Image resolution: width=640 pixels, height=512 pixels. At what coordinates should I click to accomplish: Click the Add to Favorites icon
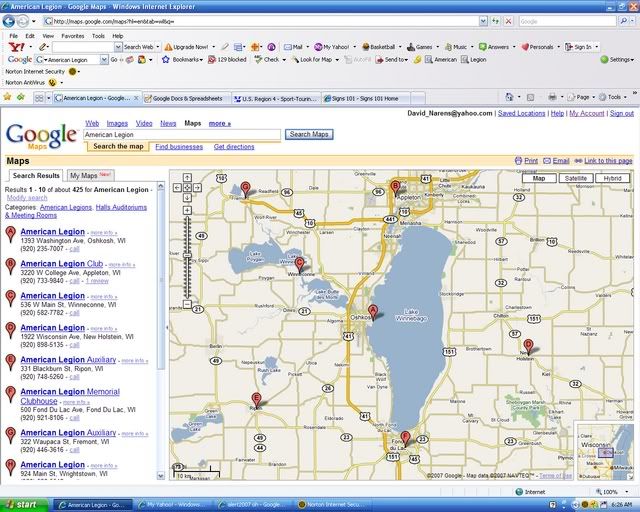pyautogui.click(x=20, y=97)
